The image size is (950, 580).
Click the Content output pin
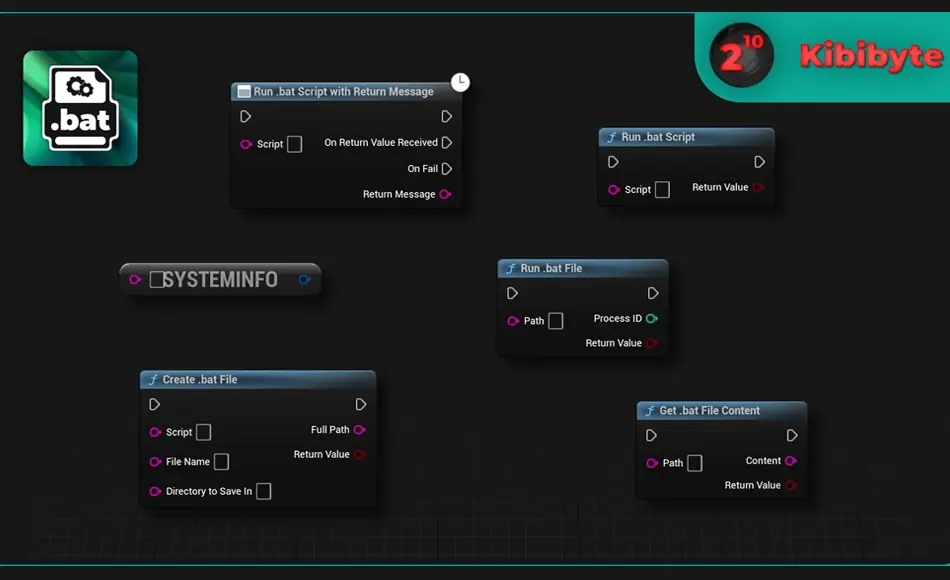[791, 461]
